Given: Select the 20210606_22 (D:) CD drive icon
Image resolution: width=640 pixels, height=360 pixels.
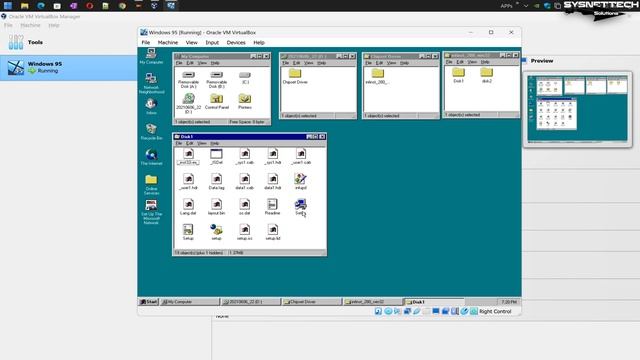Looking at the screenshot, I should [x=188, y=103].
